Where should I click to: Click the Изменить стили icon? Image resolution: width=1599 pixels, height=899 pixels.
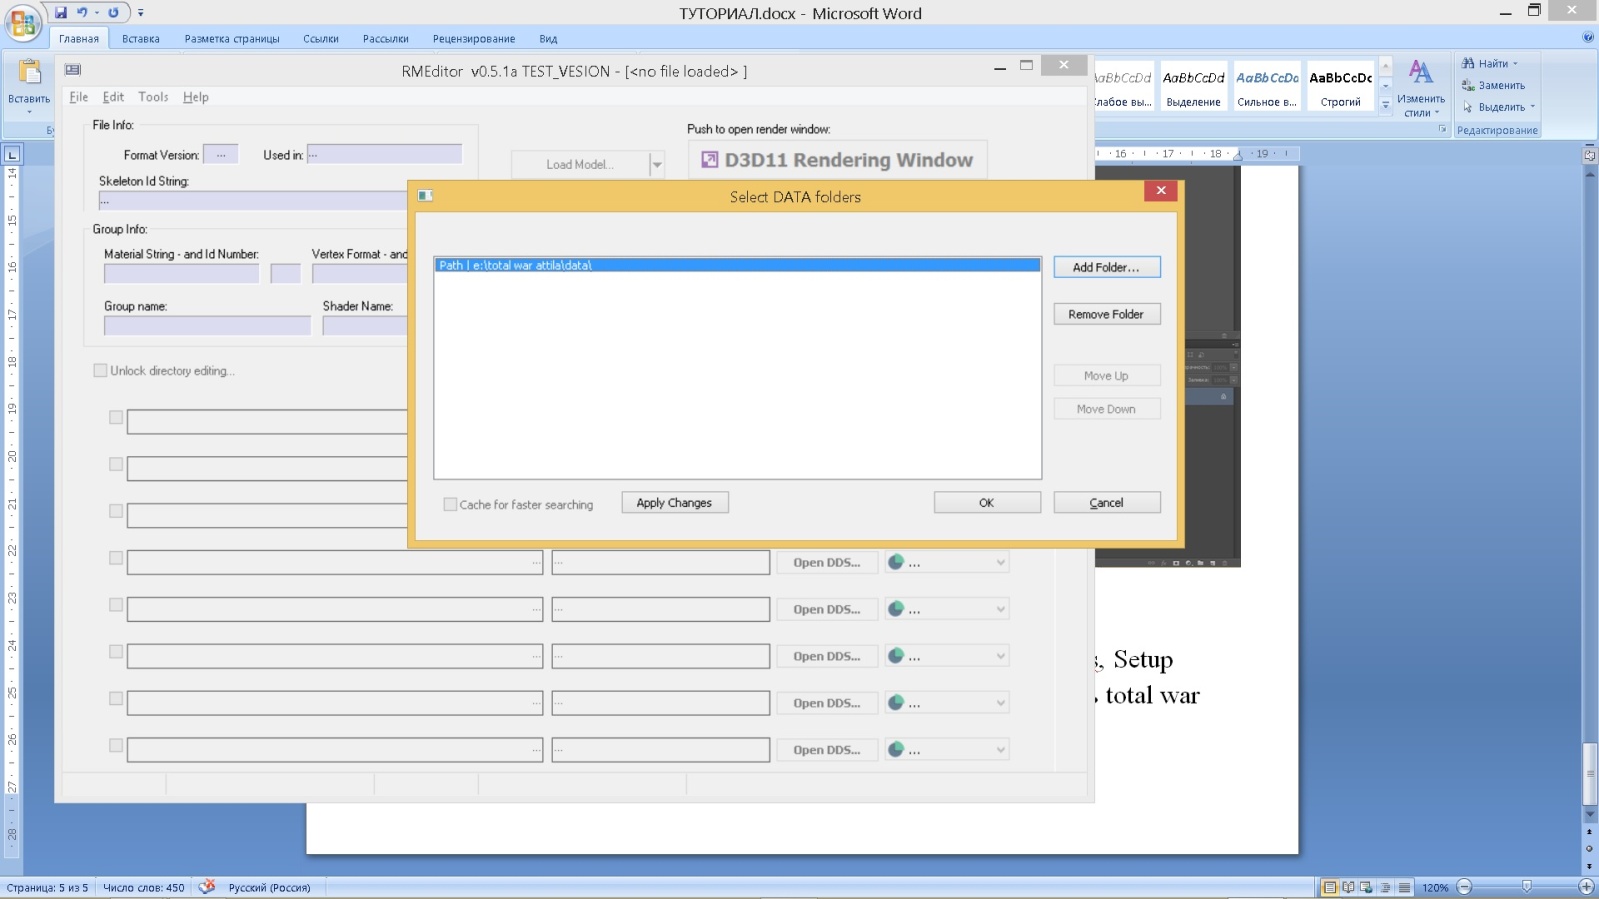(x=1420, y=73)
